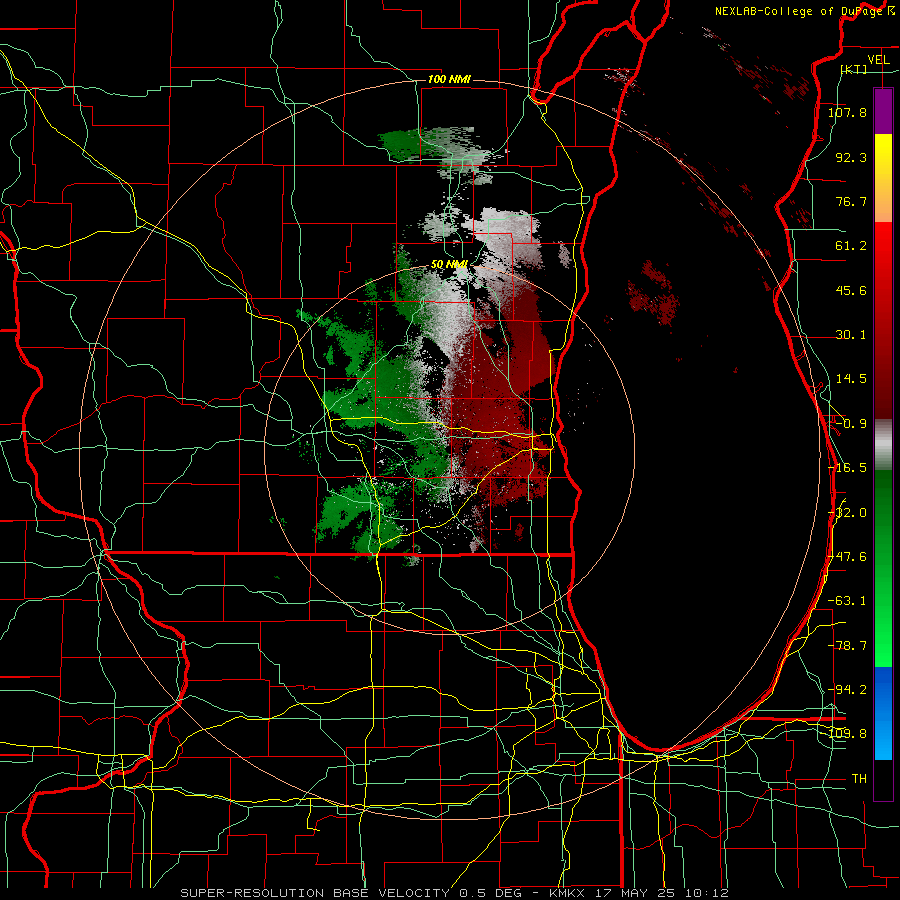
Task: Select the 76.7 velocity scale value
Action: click(851, 201)
